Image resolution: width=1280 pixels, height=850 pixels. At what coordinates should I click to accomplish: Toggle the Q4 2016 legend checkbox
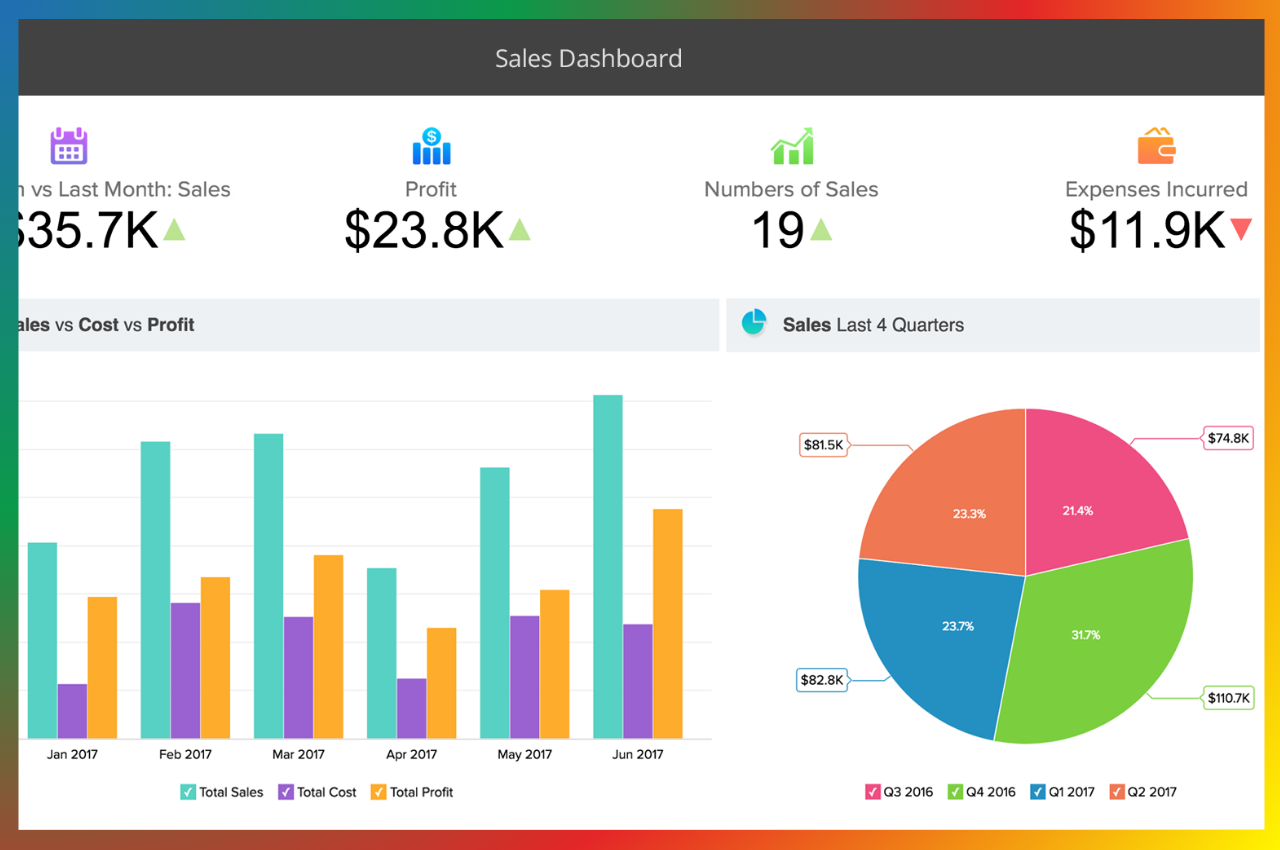[x=955, y=792]
